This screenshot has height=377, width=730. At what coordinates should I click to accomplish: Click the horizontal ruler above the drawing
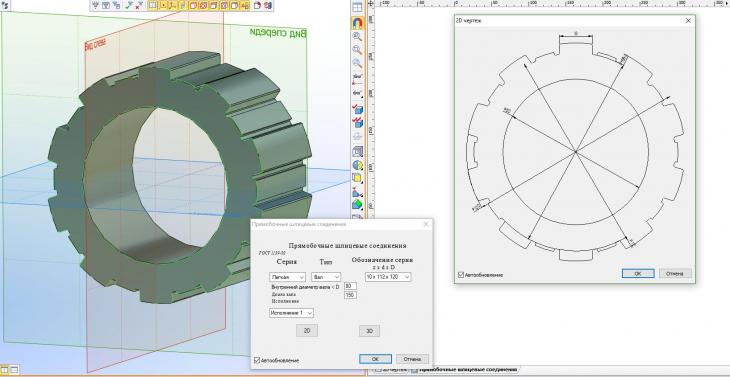(x=552, y=3)
